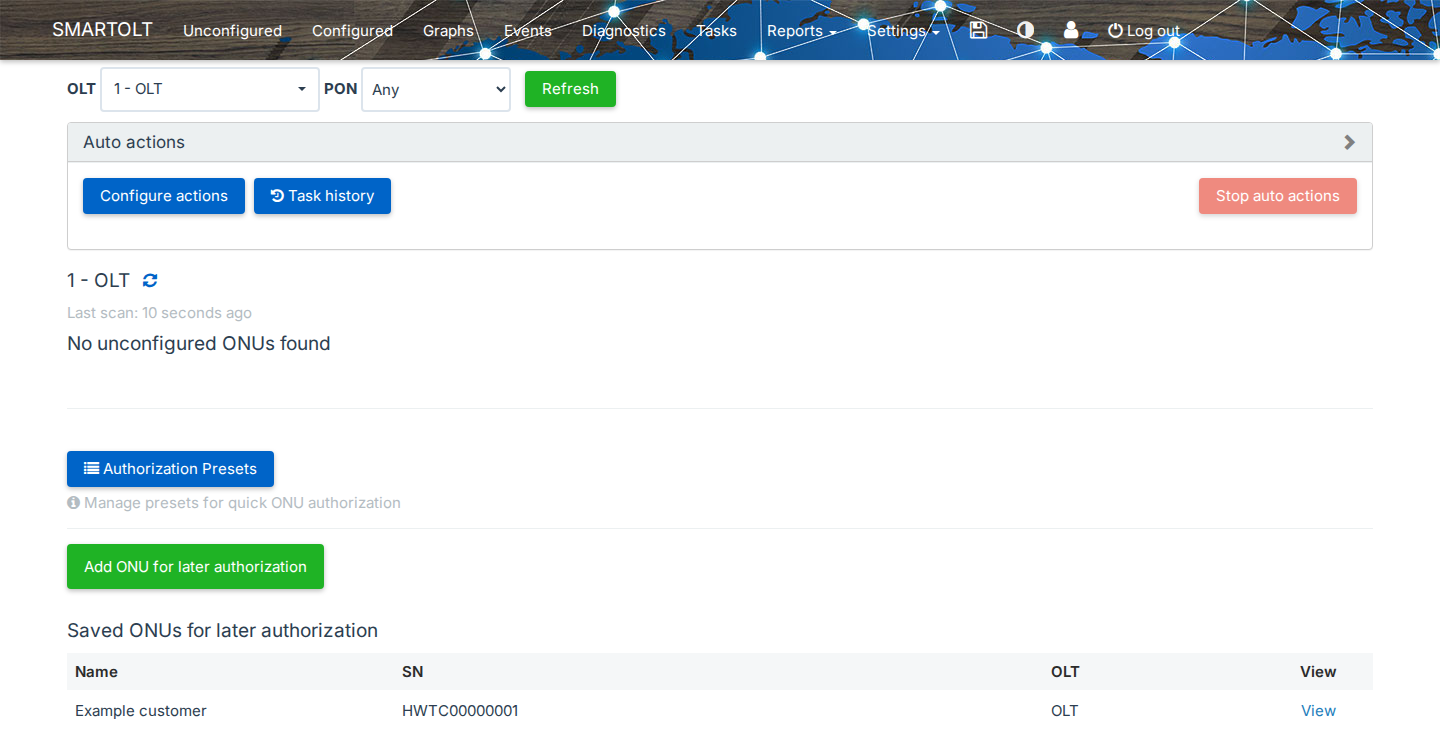The width and height of the screenshot is (1440, 743).
Task: Click the Configure actions button
Action: pyautogui.click(x=164, y=196)
